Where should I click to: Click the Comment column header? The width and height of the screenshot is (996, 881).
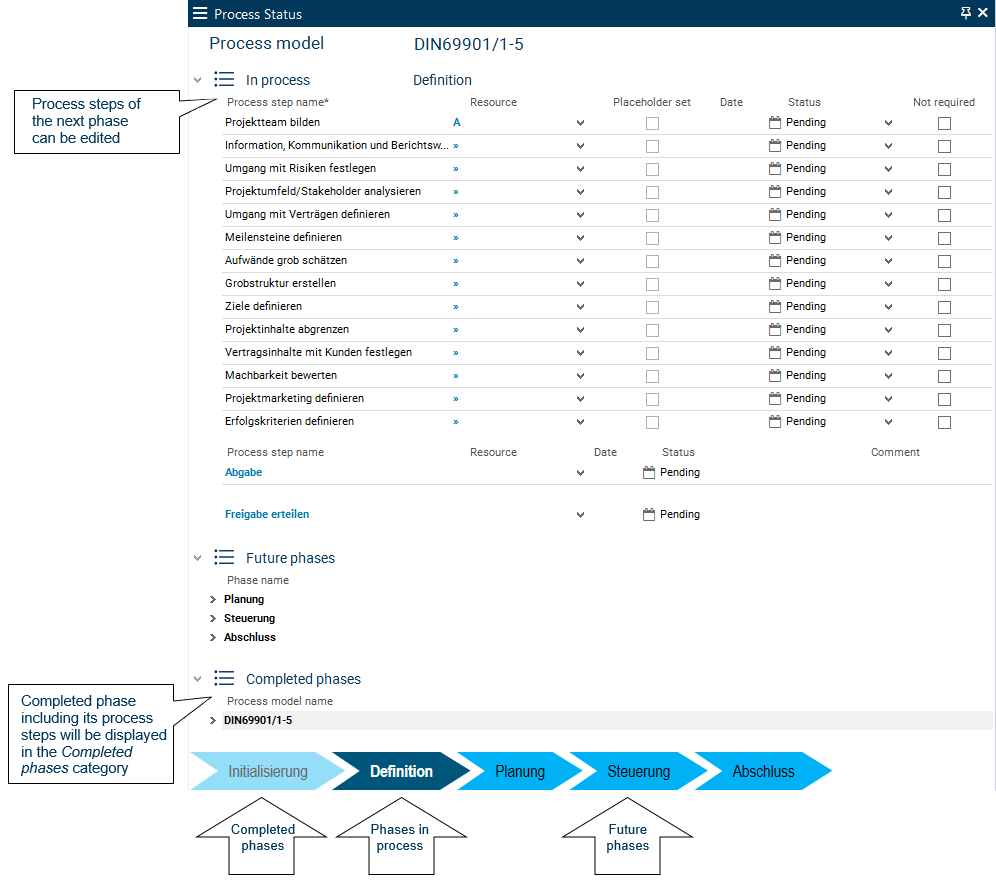(895, 452)
